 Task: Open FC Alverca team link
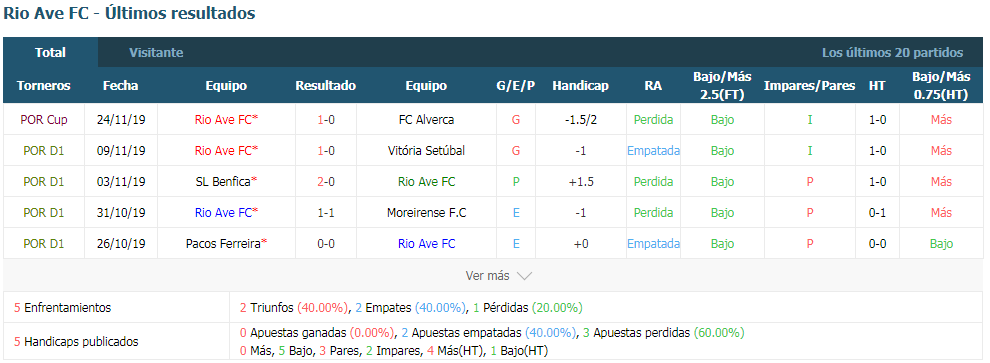point(426,119)
